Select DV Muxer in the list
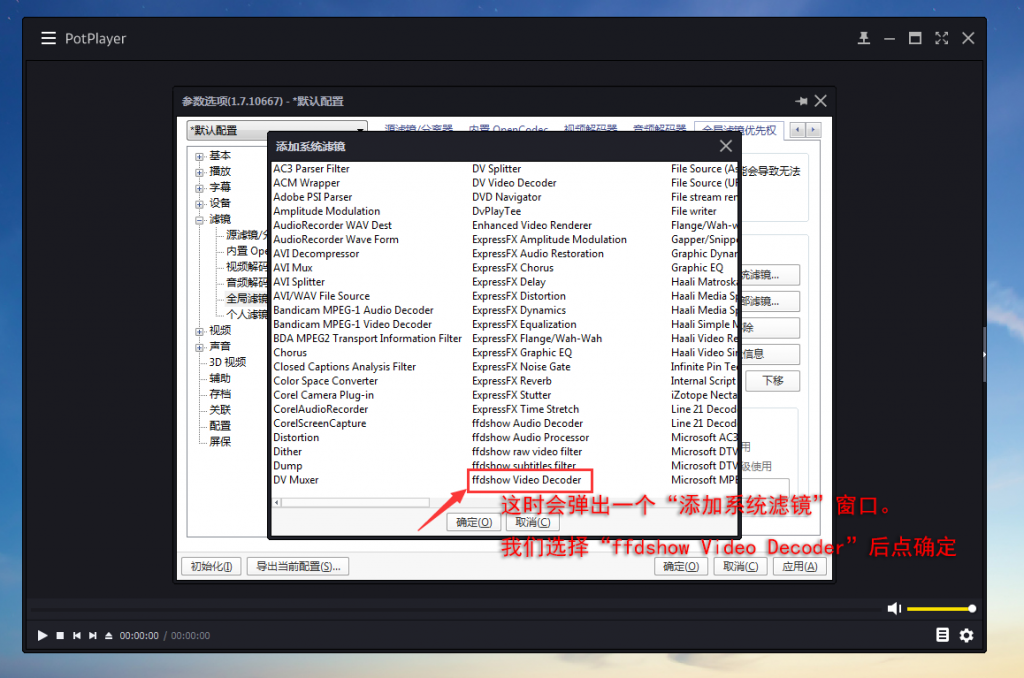Screen dimensions: 1024x678 point(296,480)
